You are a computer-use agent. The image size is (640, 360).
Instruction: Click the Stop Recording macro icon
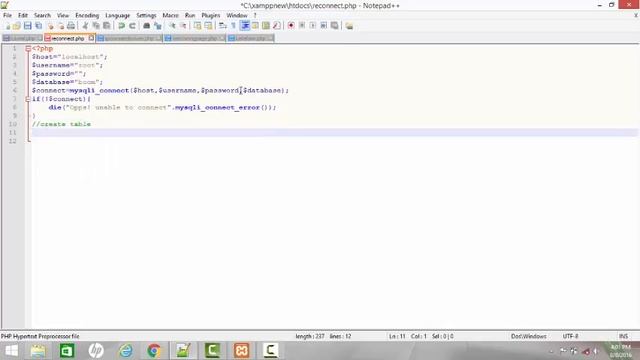click(x=302, y=26)
